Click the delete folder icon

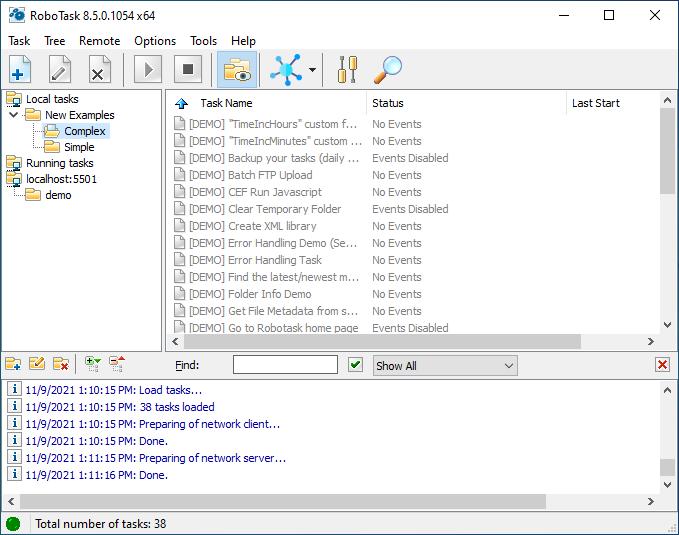(x=61, y=363)
